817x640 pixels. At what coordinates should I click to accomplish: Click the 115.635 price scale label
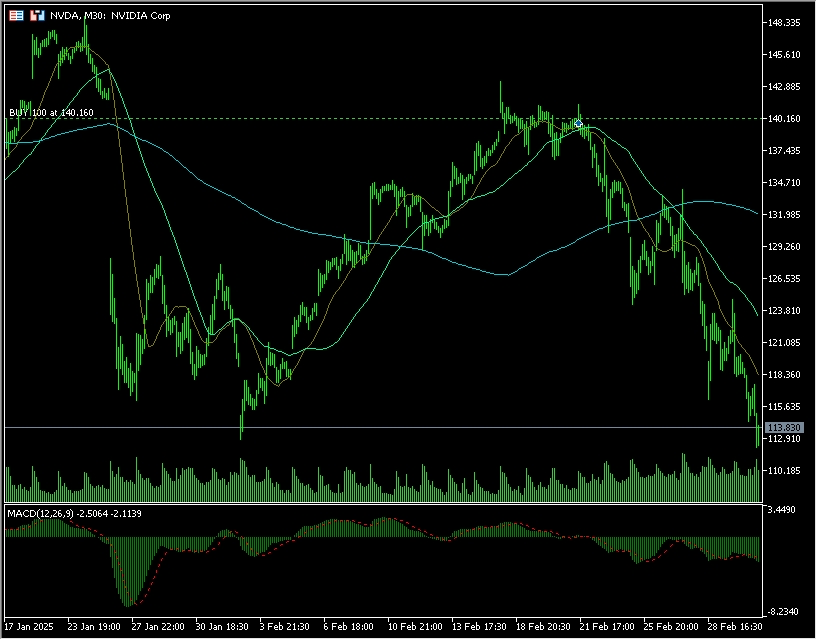click(784, 407)
